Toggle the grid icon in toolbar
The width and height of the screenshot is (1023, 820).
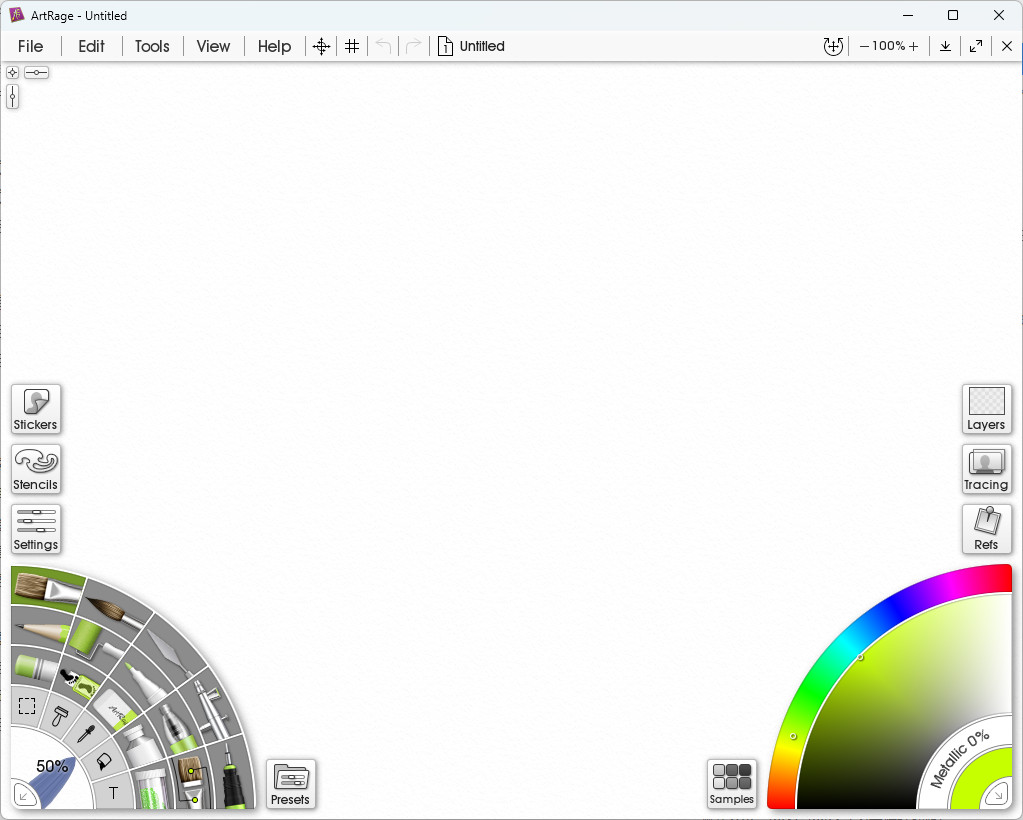click(352, 46)
